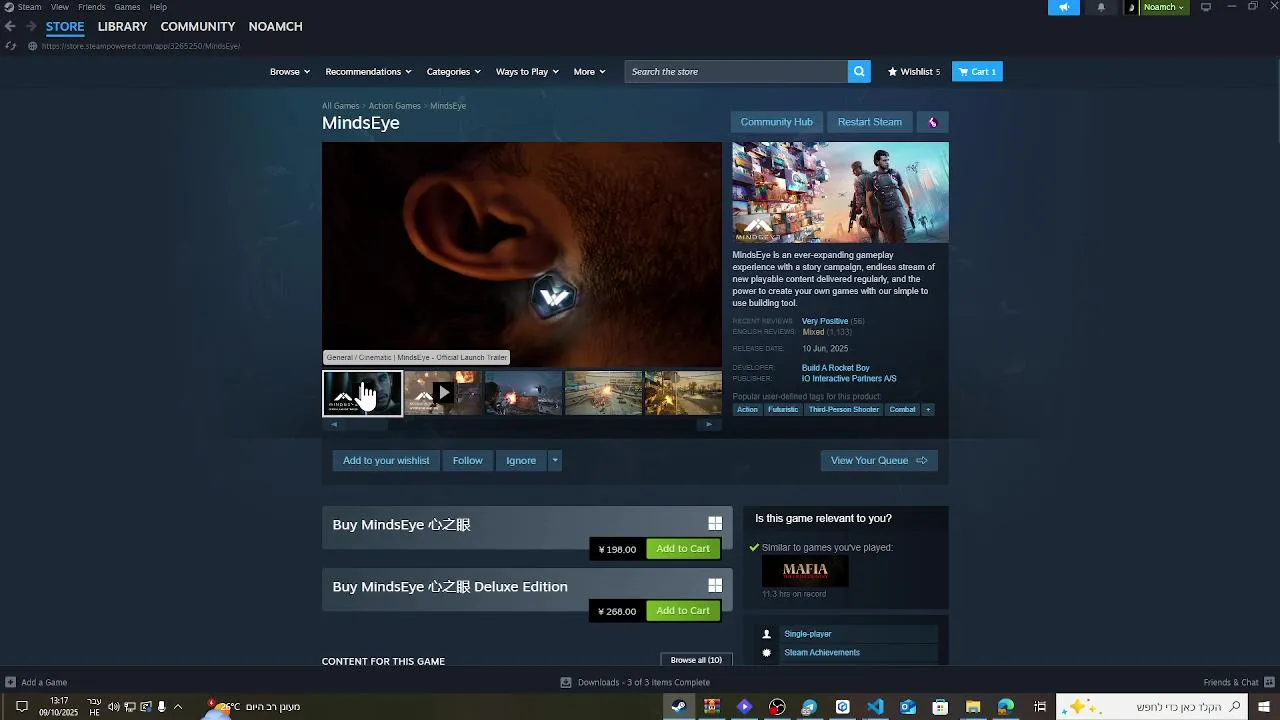This screenshot has height=720, width=1280.
Task: Open the Noamch account dropdown
Action: tap(1164, 7)
